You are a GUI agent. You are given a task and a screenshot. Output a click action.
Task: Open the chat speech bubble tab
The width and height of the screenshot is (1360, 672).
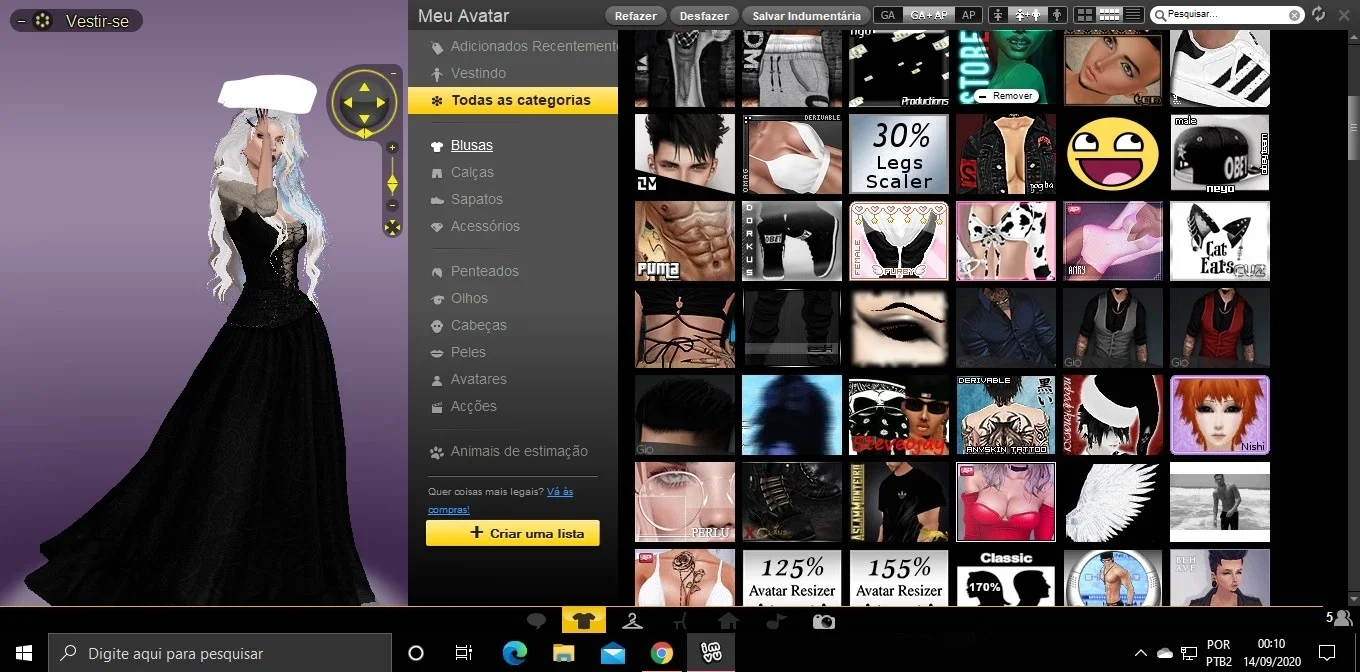tap(536, 621)
